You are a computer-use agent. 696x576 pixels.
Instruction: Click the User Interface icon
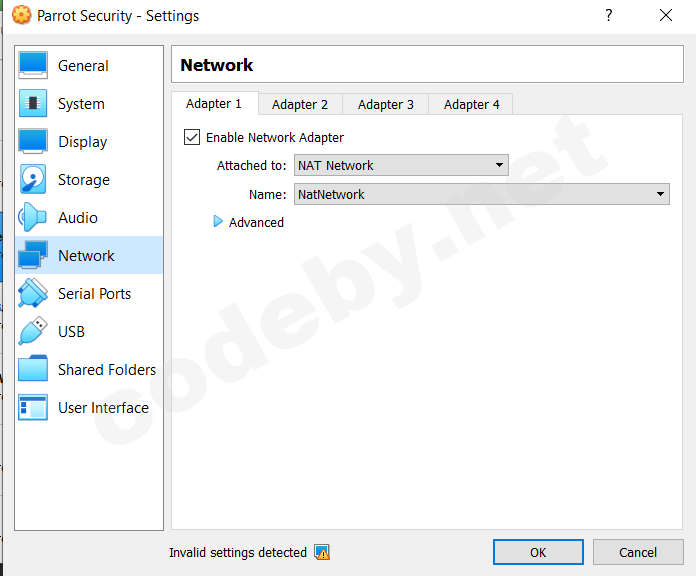point(33,408)
